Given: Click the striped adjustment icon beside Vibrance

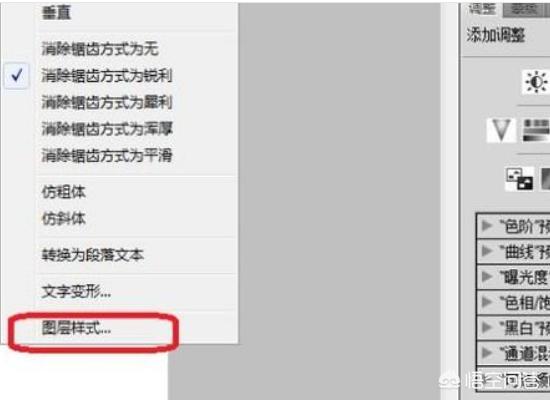Looking at the screenshot, I should coord(536,130).
